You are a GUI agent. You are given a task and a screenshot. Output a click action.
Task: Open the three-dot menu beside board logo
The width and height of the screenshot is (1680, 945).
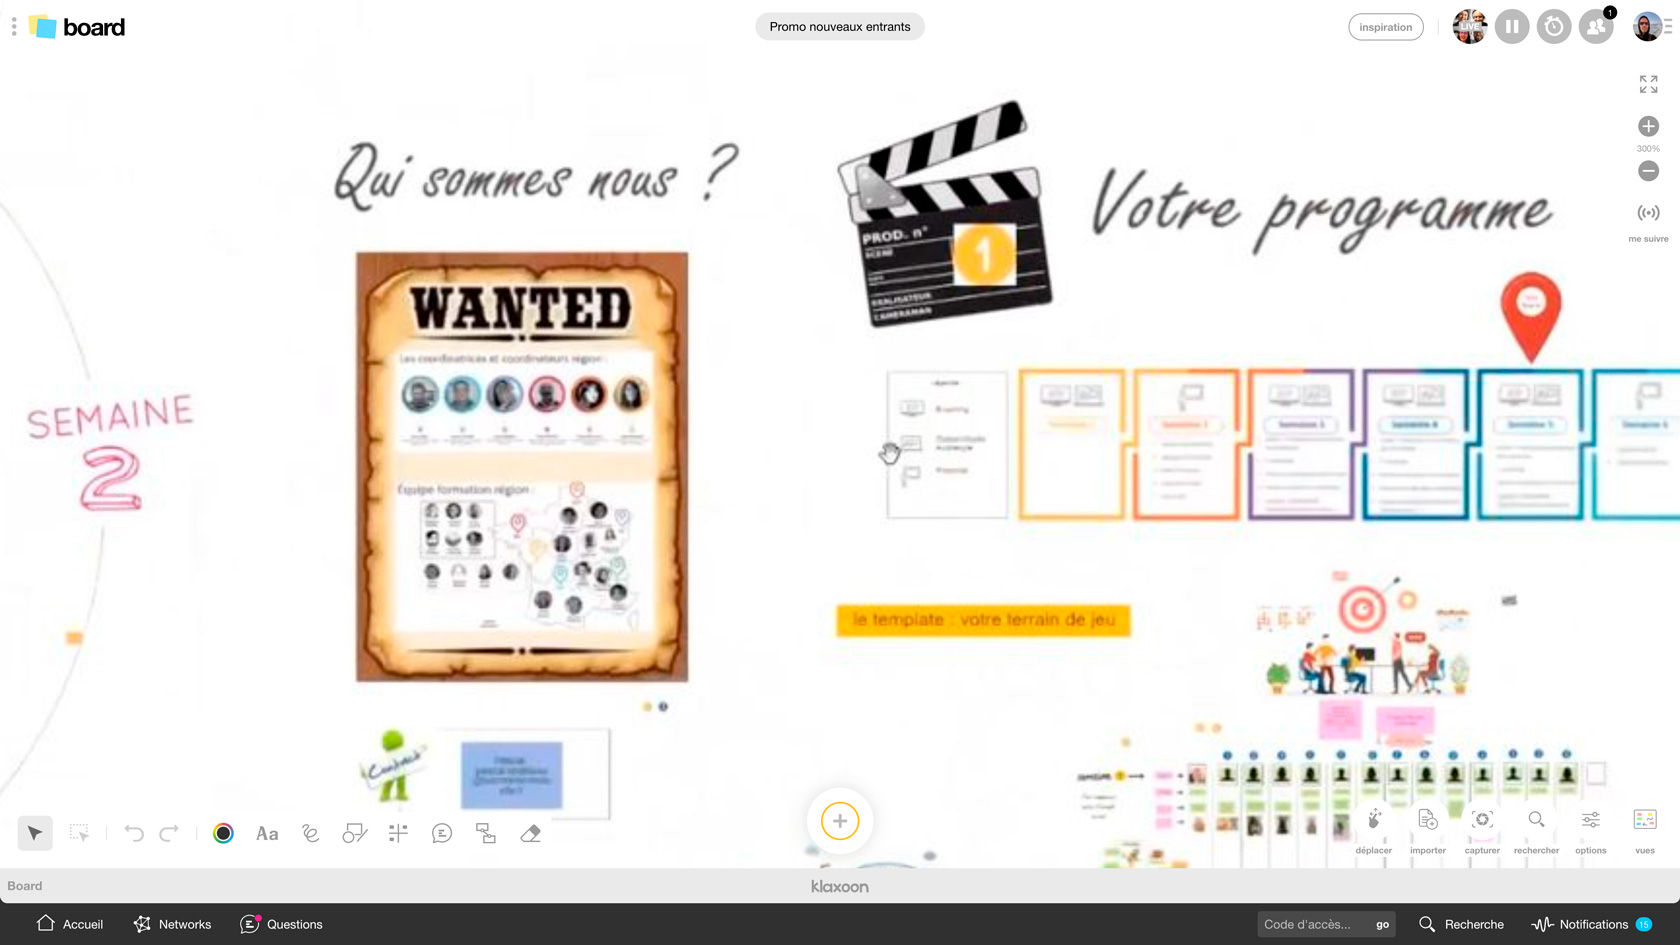tap(14, 27)
